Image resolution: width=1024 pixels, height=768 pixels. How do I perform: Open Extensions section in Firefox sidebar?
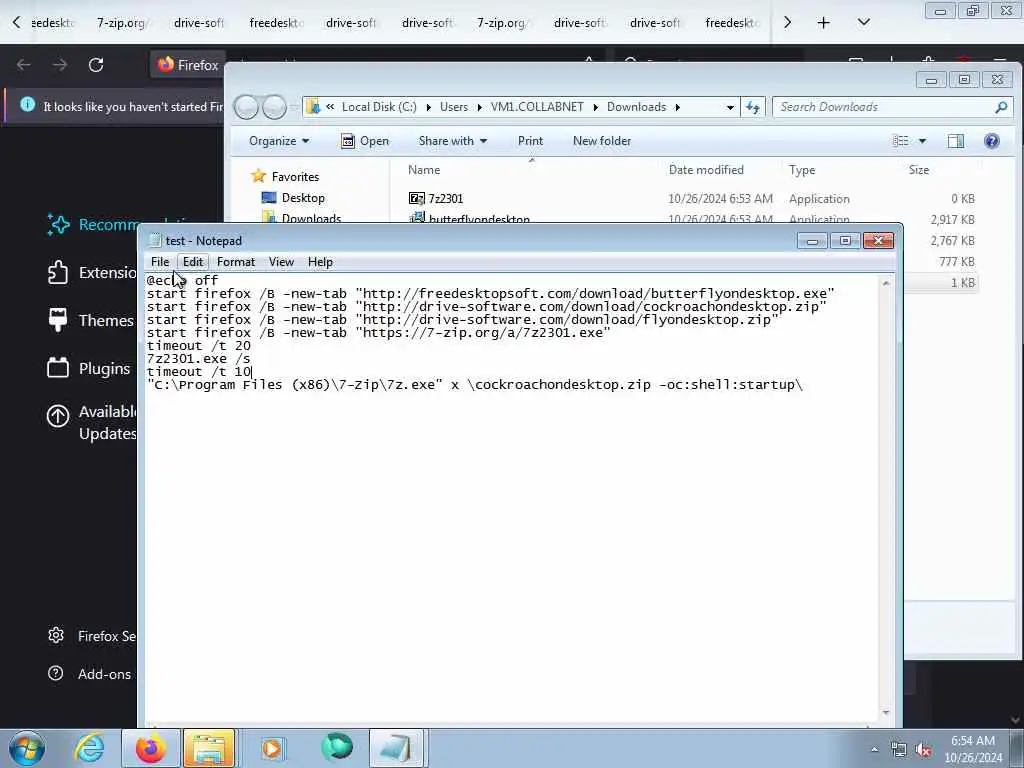[x=91, y=272]
